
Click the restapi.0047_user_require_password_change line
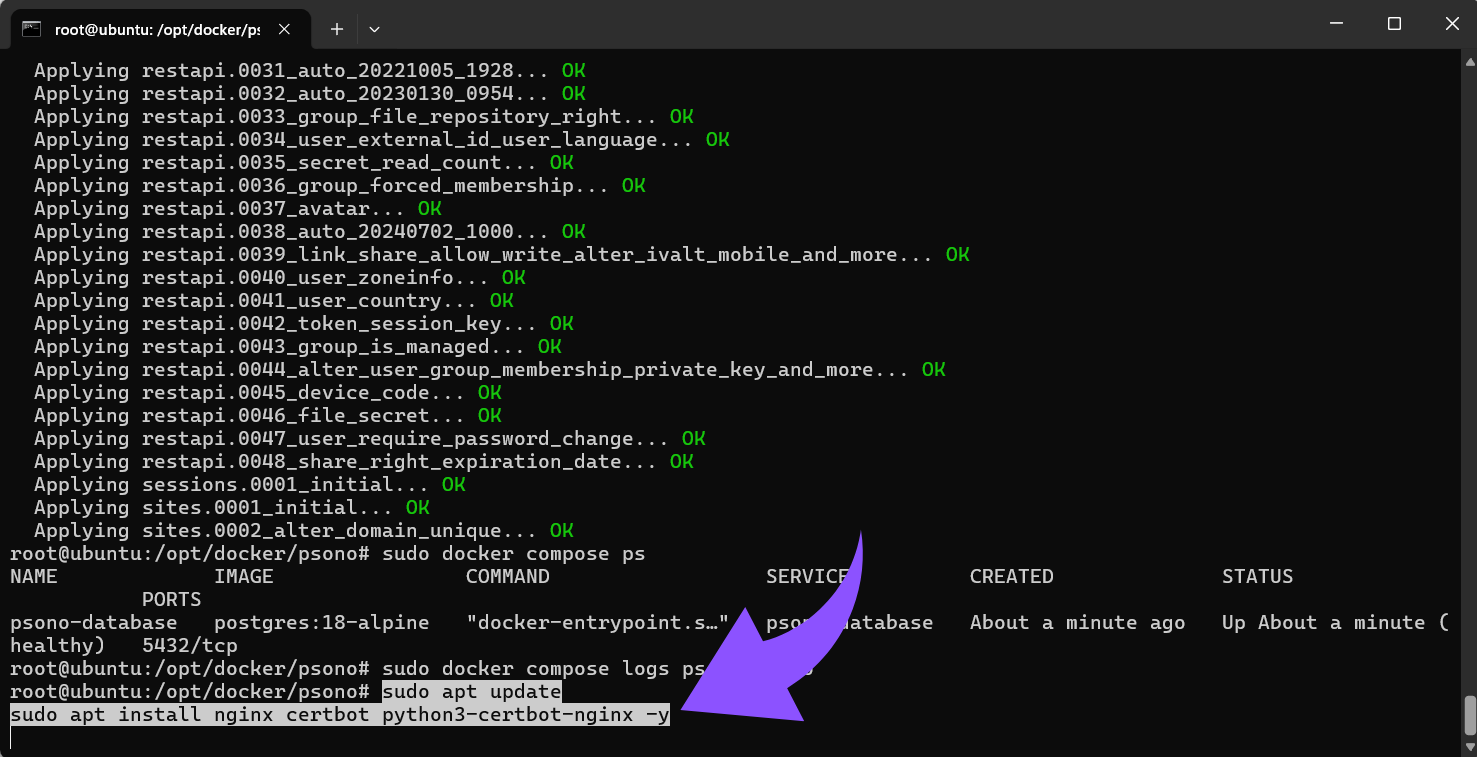click(x=369, y=439)
